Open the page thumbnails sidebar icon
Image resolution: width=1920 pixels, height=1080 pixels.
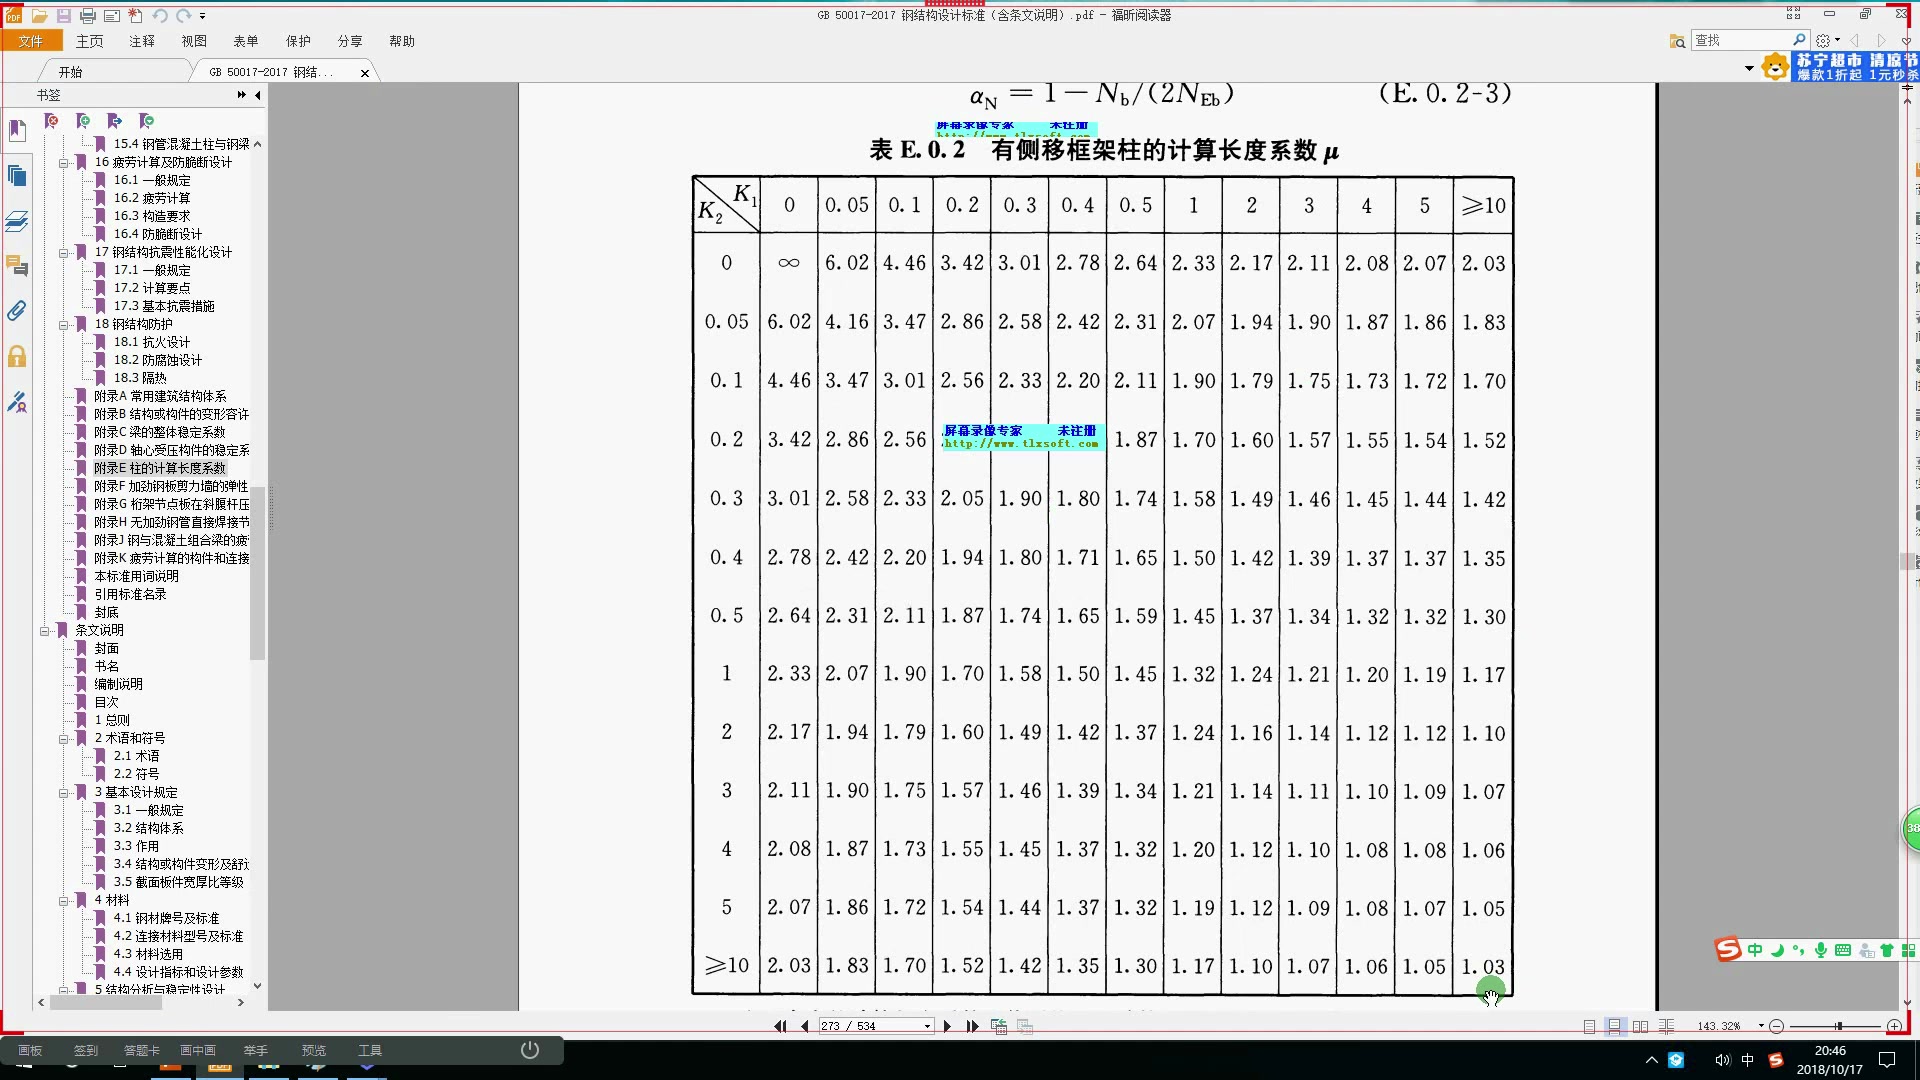(x=17, y=176)
